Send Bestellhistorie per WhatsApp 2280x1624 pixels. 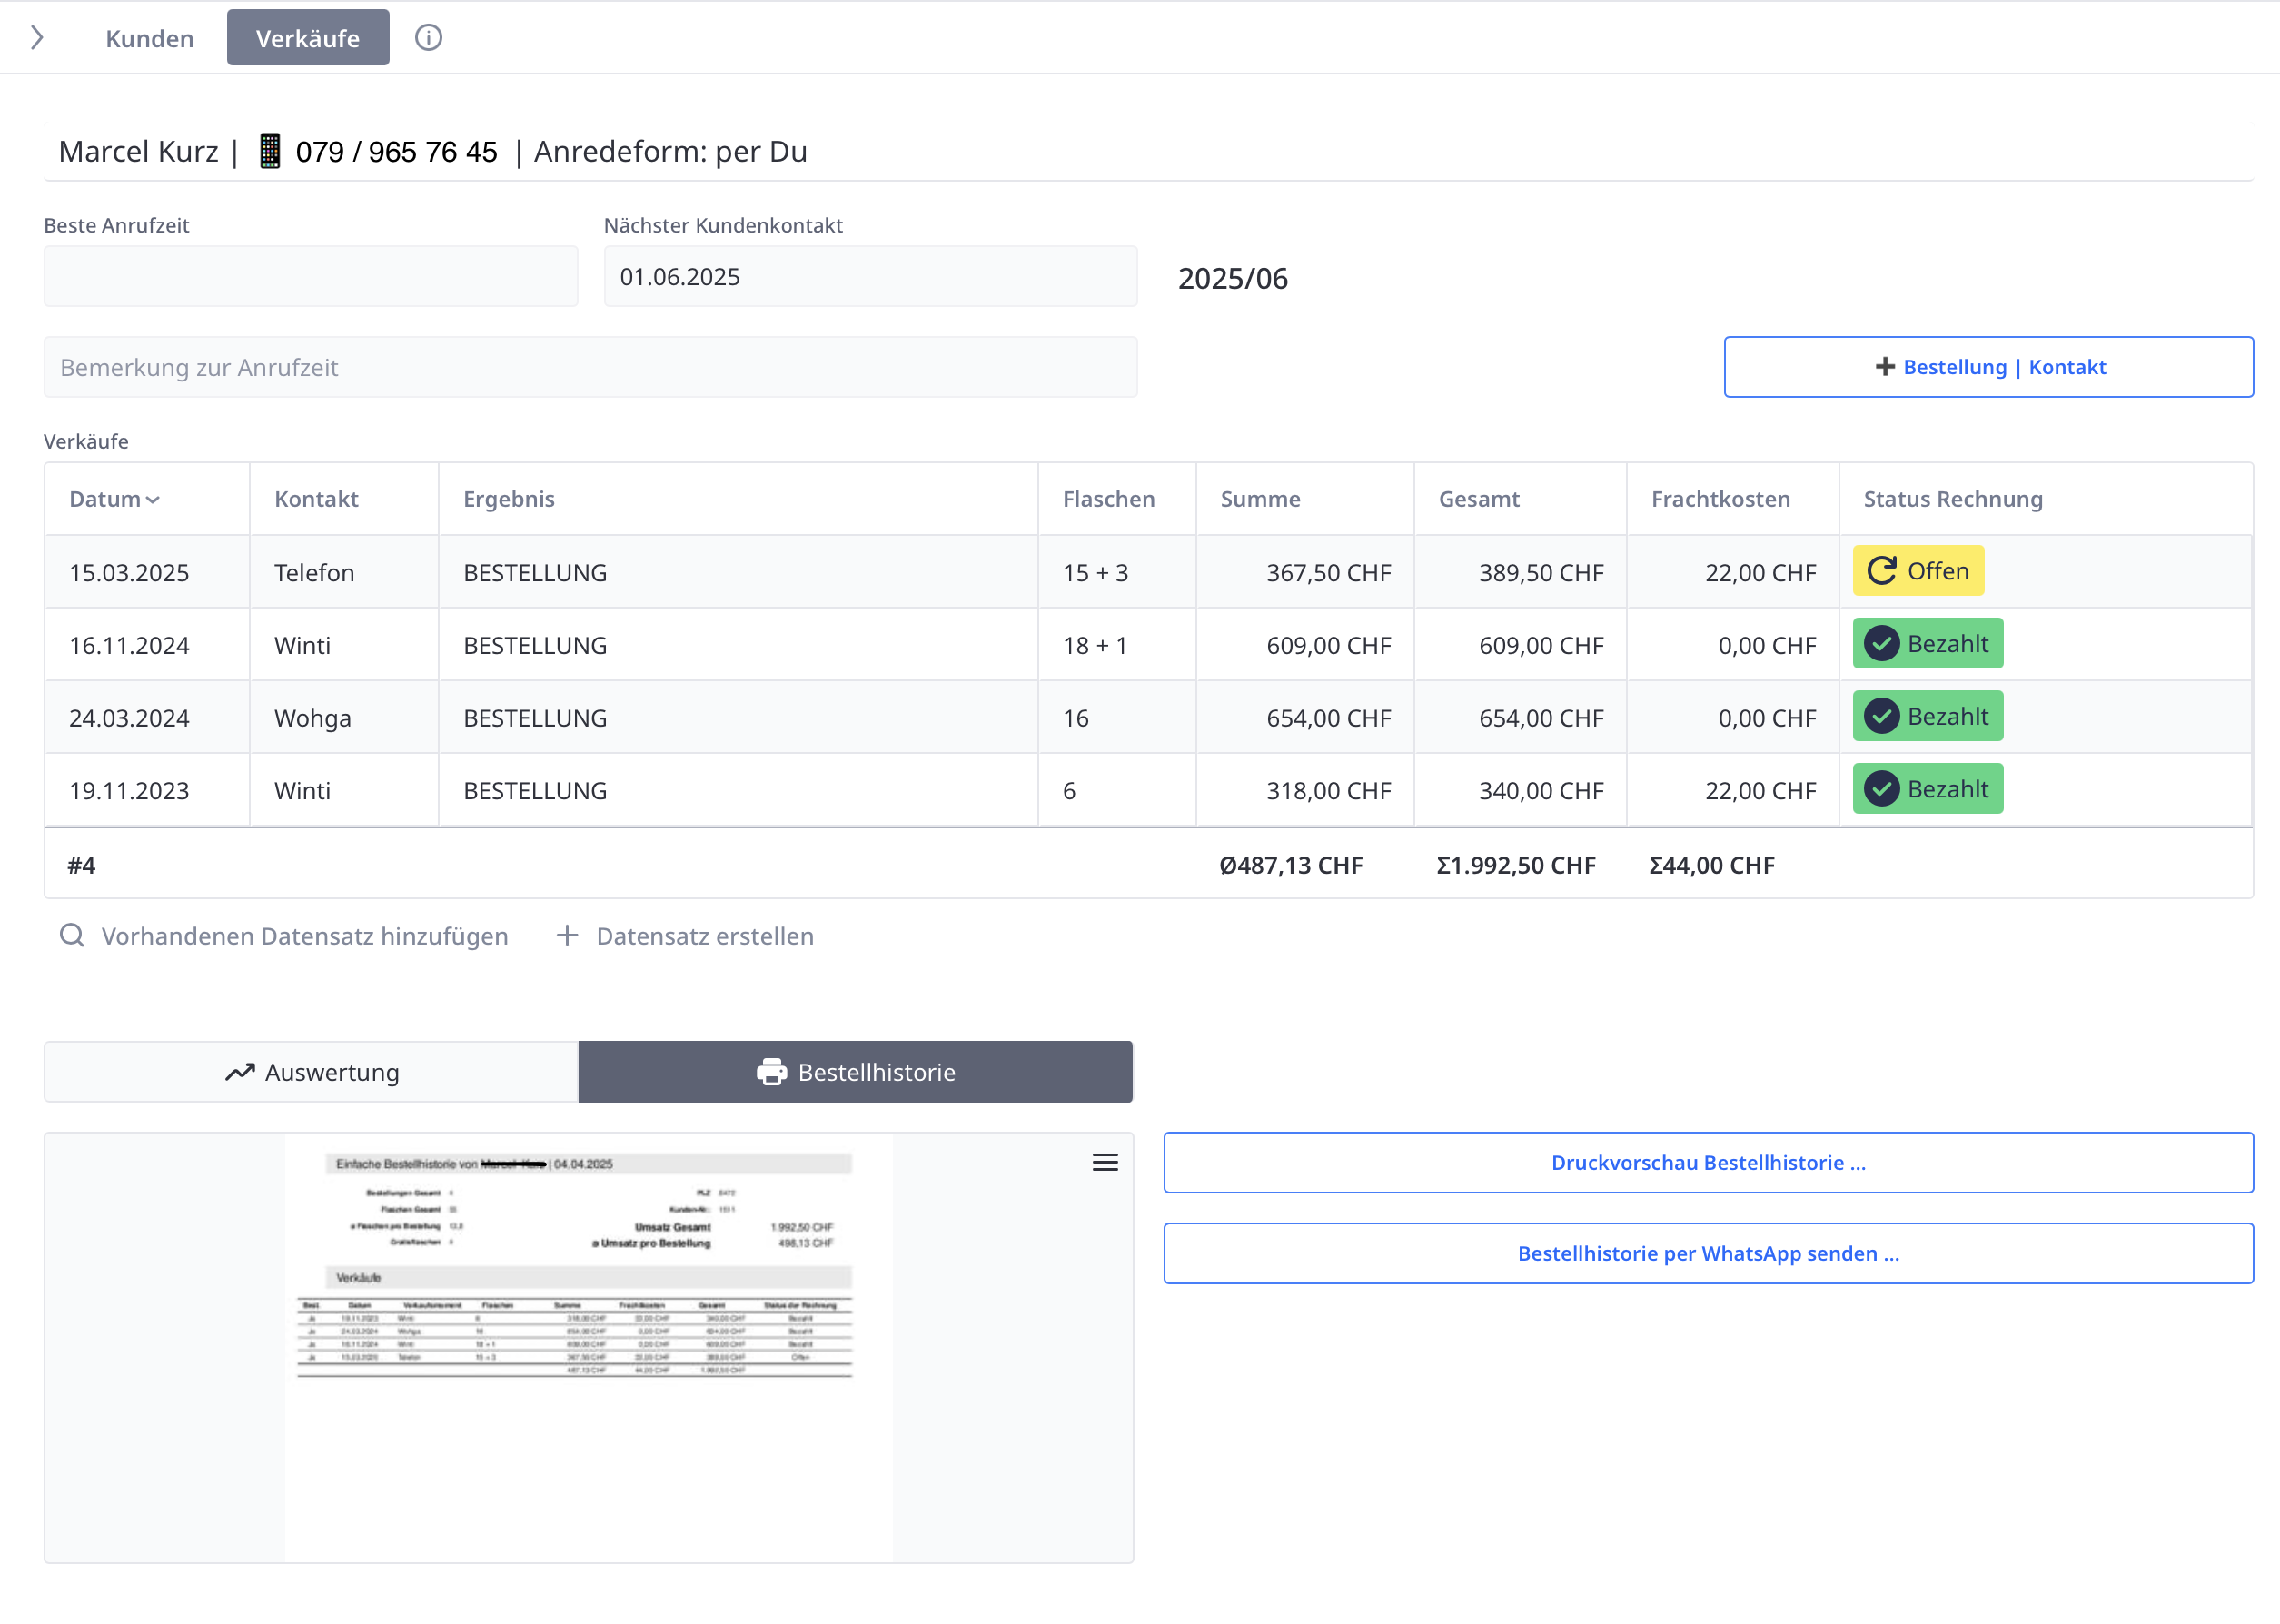pos(1707,1253)
